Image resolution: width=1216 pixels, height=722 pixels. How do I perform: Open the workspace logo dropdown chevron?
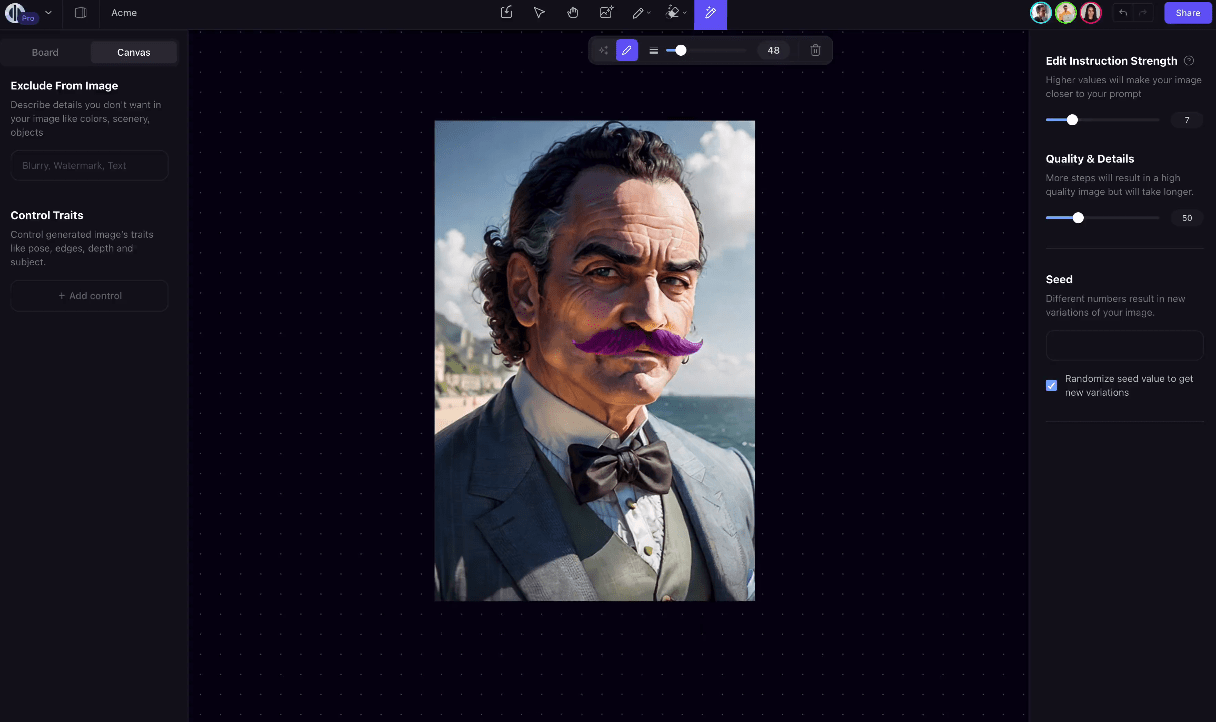48,12
